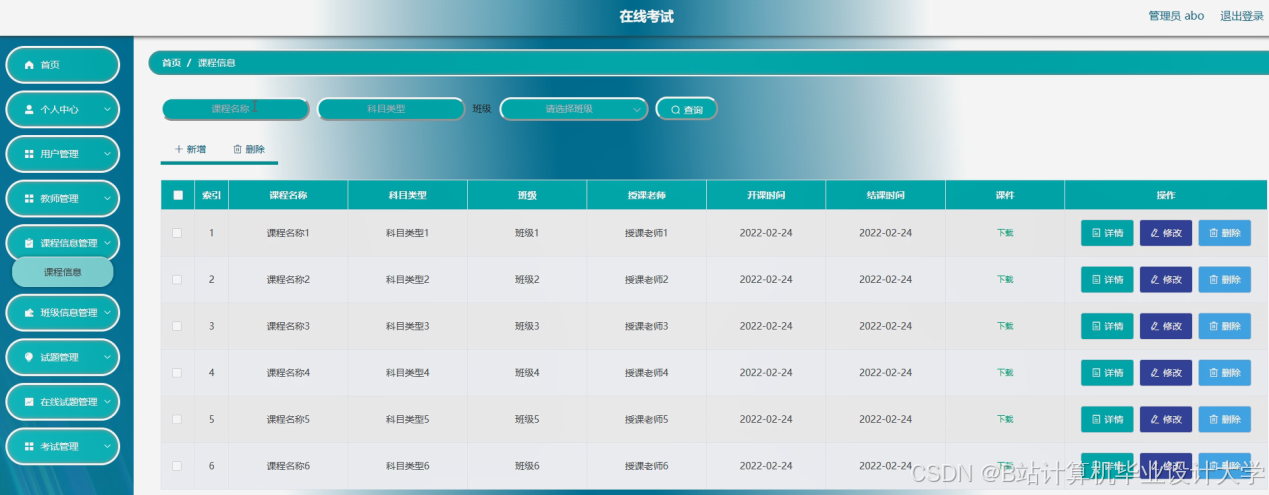Click the 在线考试 page title
The height and width of the screenshot is (495, 1269).
646,17
